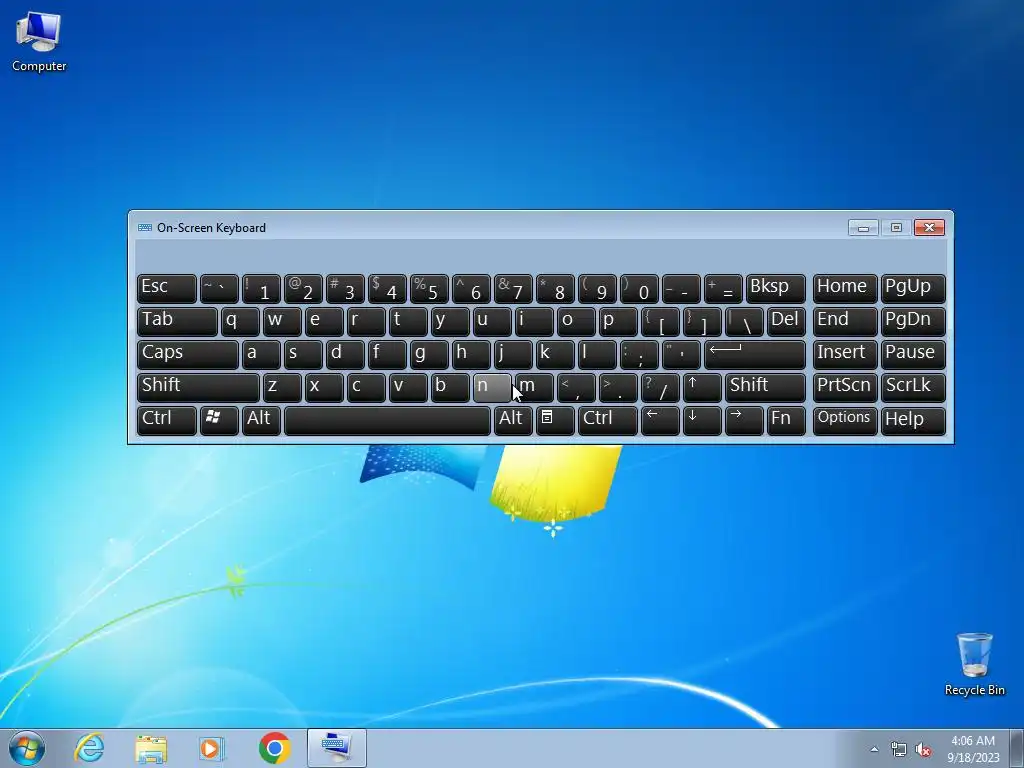Tap the tilde backtick key
1024x768 pixels.
point(219,289)
